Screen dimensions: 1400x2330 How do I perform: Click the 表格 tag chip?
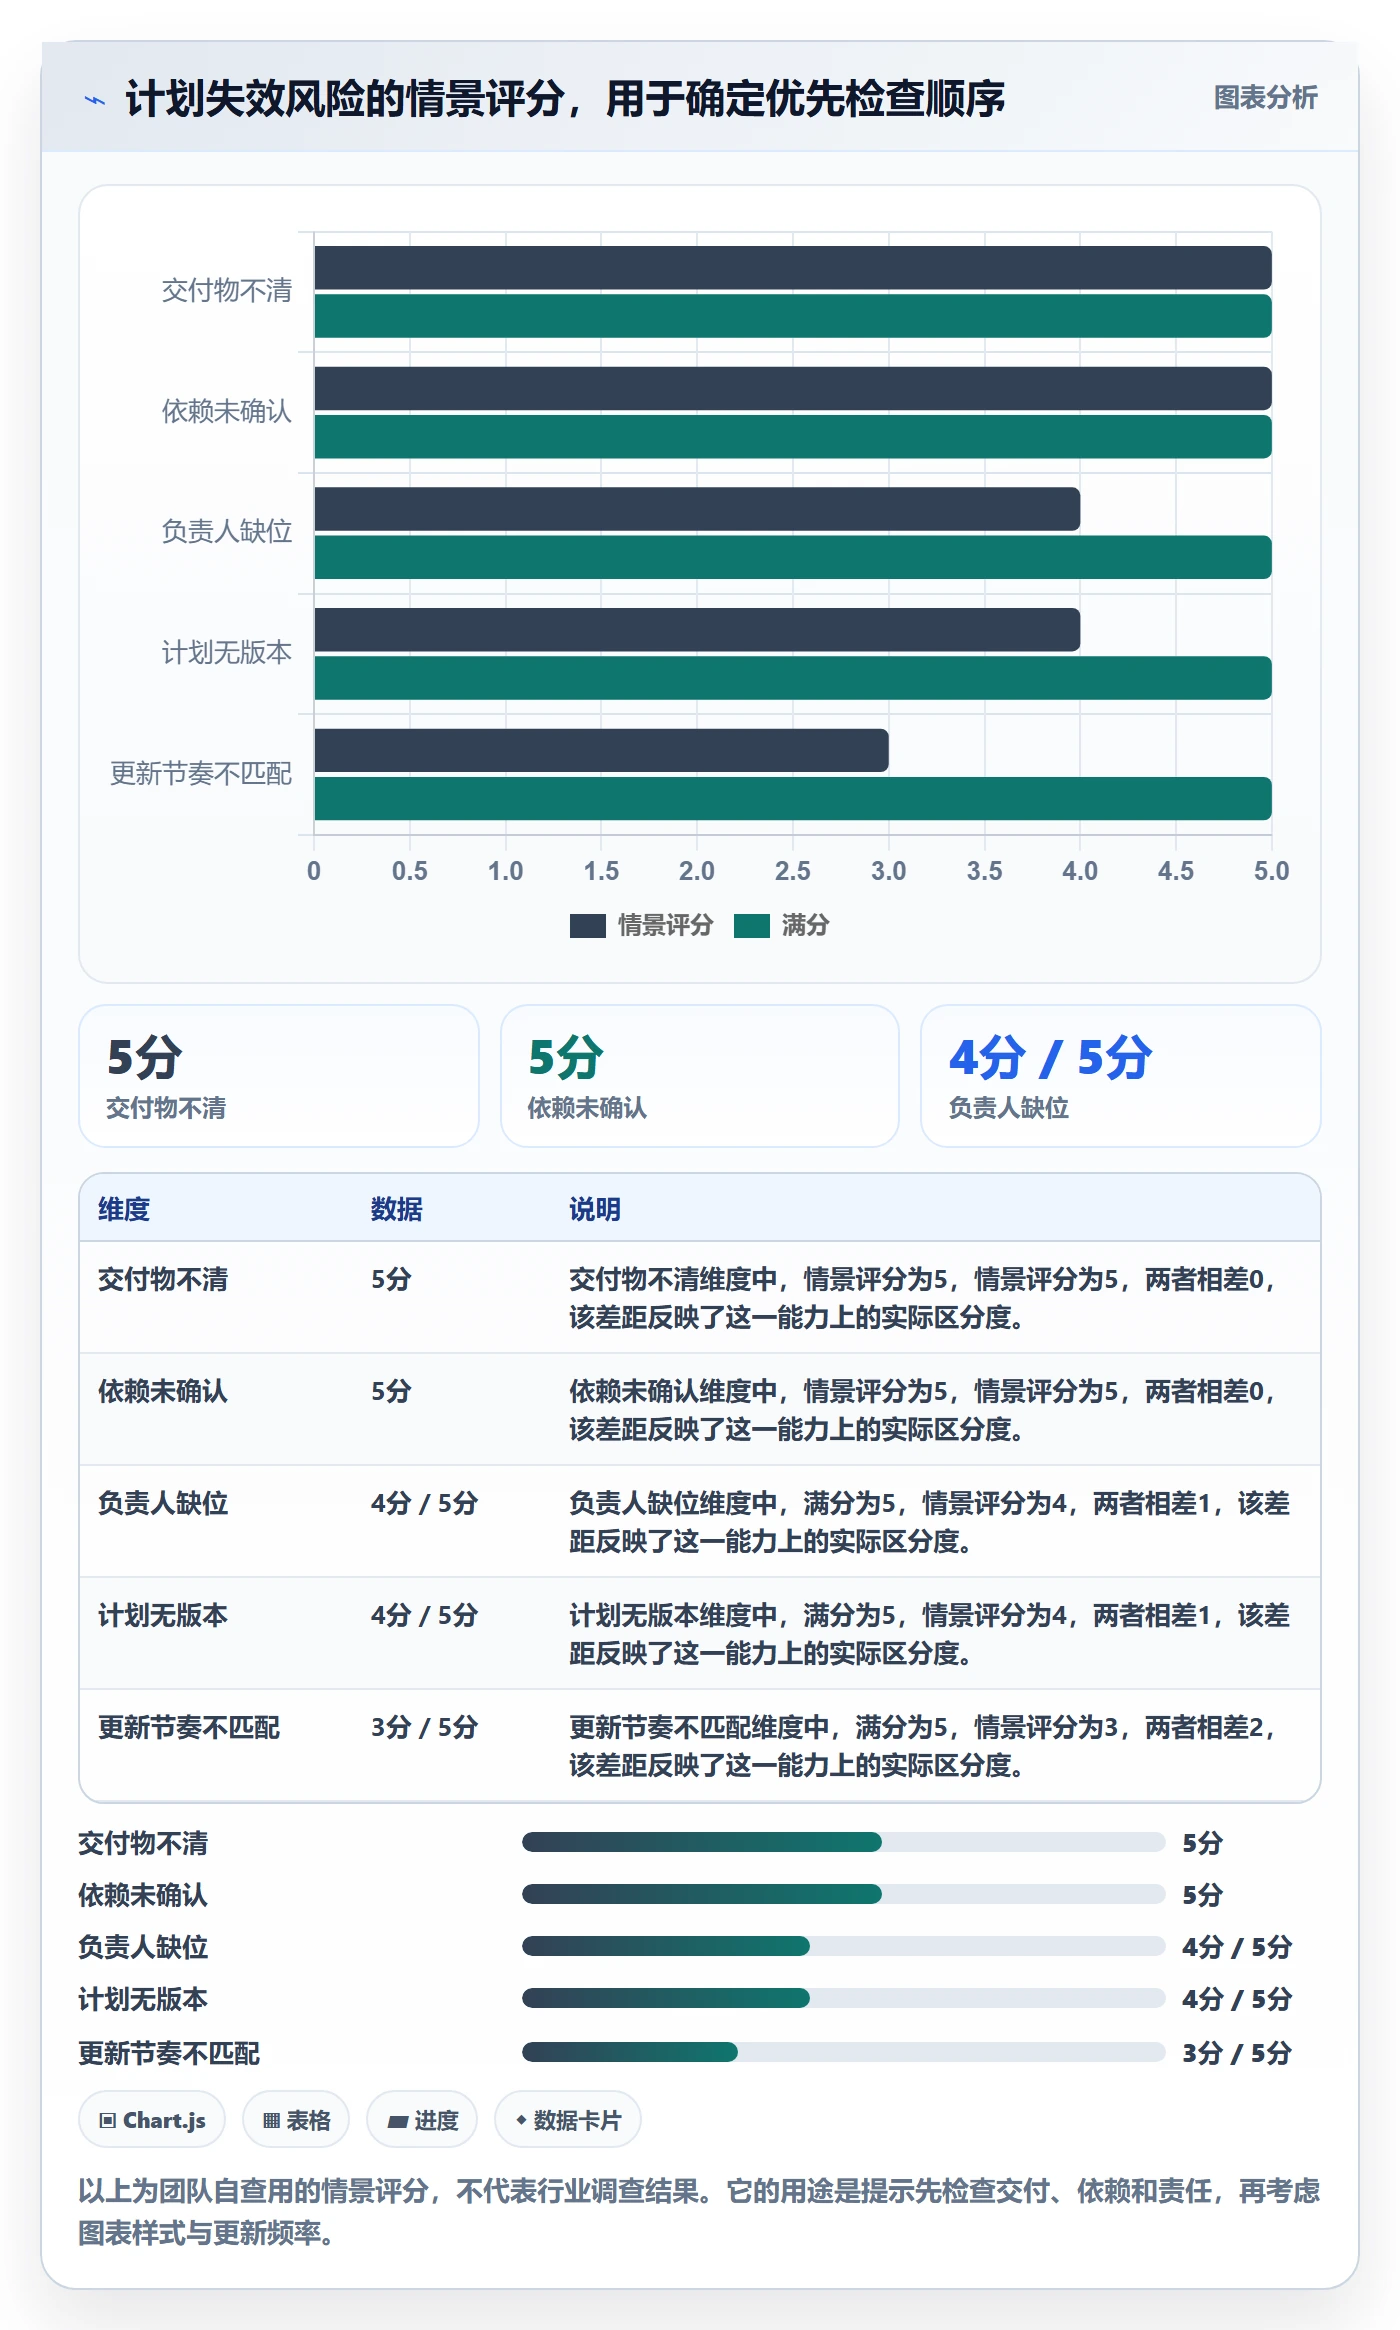click(x=296, y=2120)
